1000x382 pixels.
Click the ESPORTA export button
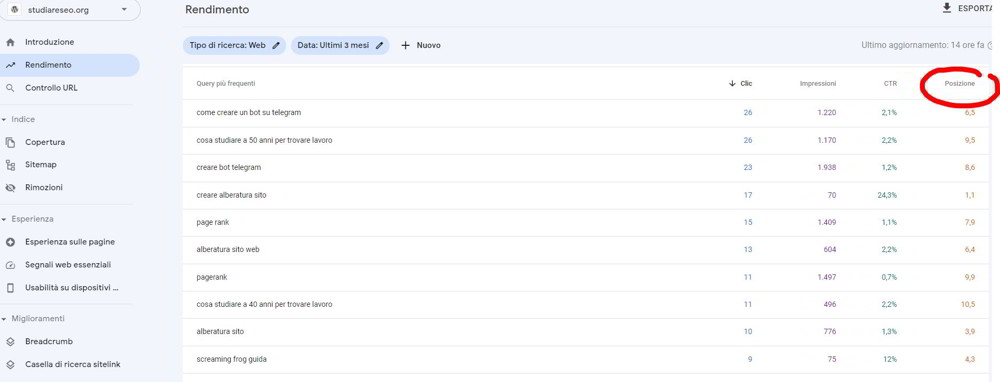967,9
